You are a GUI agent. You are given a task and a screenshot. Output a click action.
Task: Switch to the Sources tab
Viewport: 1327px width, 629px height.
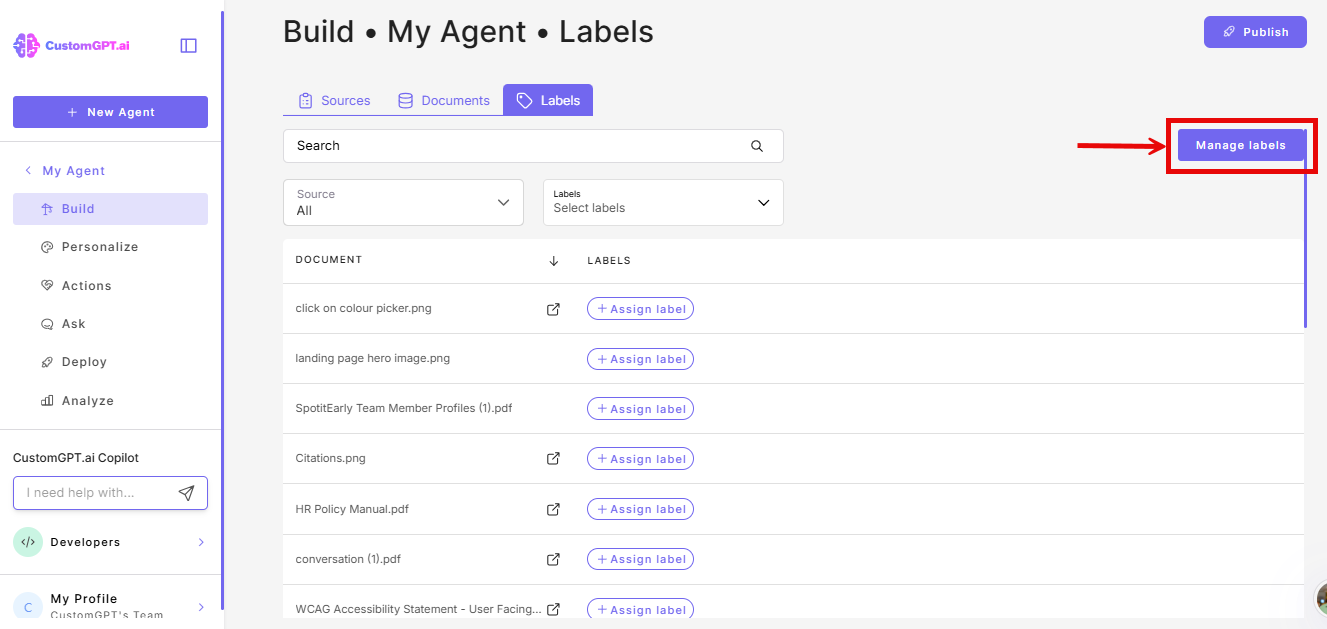click(334, 99)
